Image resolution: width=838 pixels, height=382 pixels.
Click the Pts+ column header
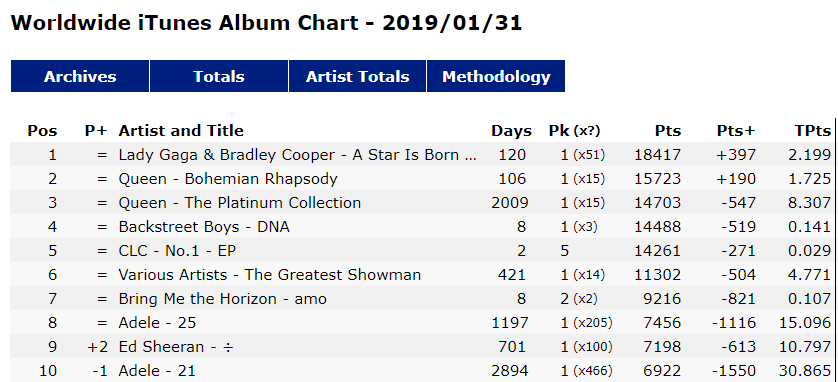point(736,131)
